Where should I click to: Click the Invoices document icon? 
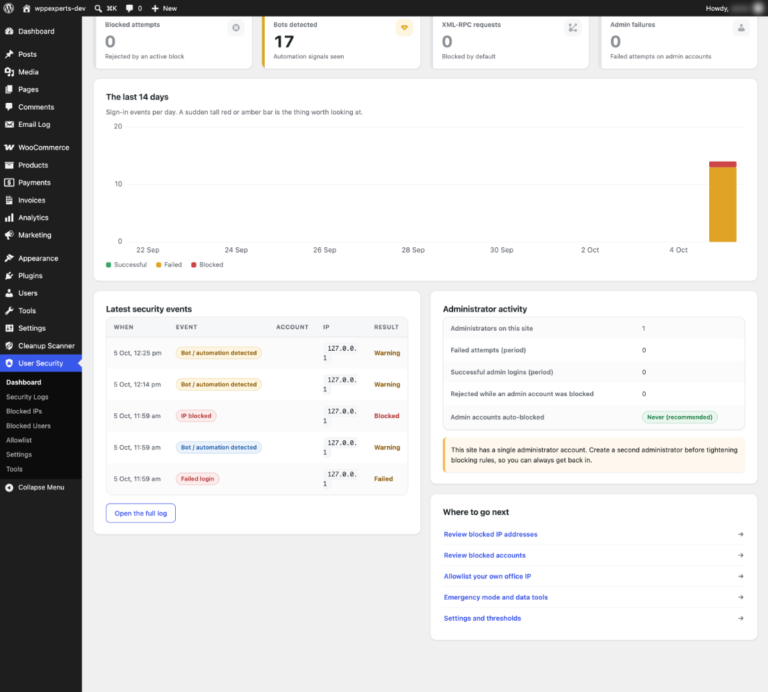[x=9, y=200]
